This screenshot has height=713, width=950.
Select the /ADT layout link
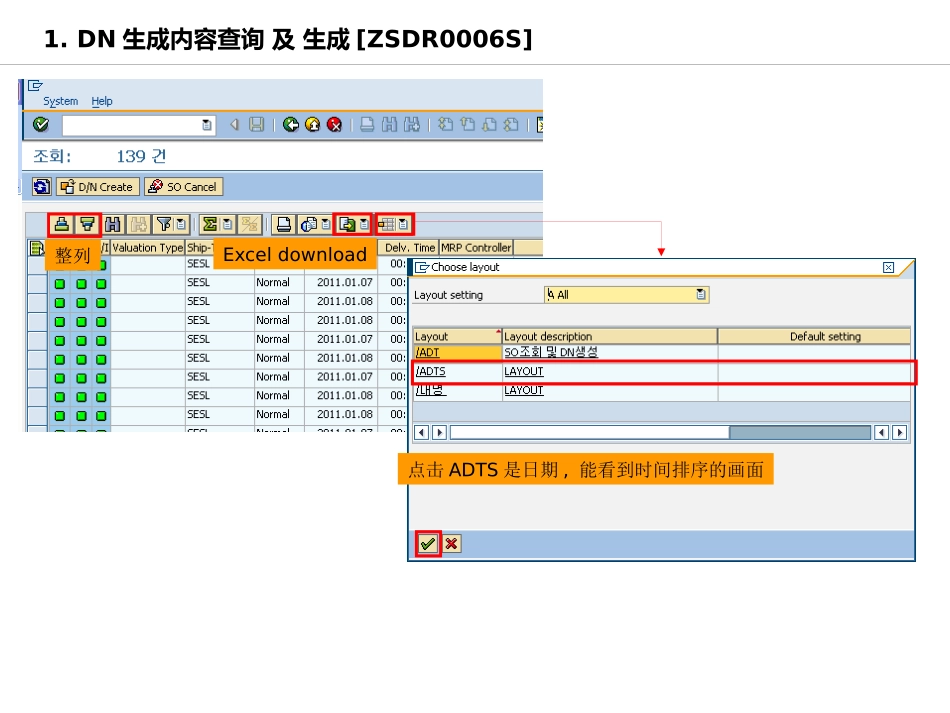(427, 353)
